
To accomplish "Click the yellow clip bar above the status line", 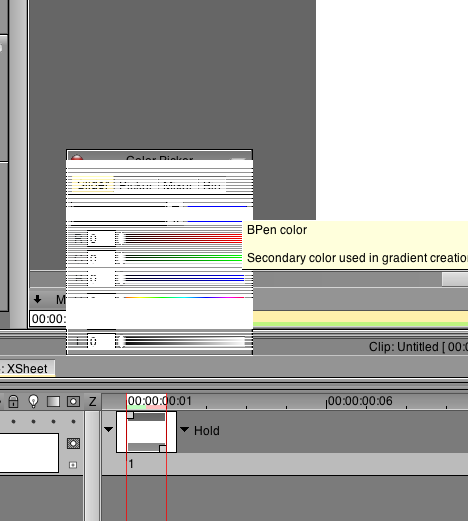I will tap(361, 317).
